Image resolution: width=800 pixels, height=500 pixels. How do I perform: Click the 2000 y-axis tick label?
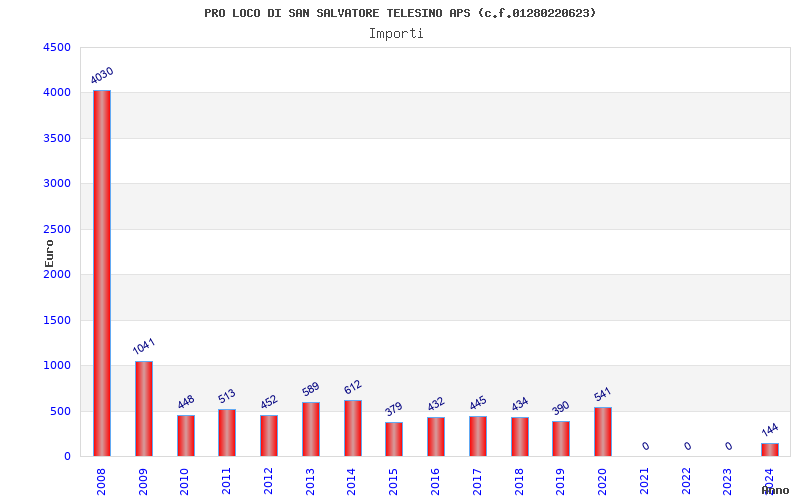point(57,274)
